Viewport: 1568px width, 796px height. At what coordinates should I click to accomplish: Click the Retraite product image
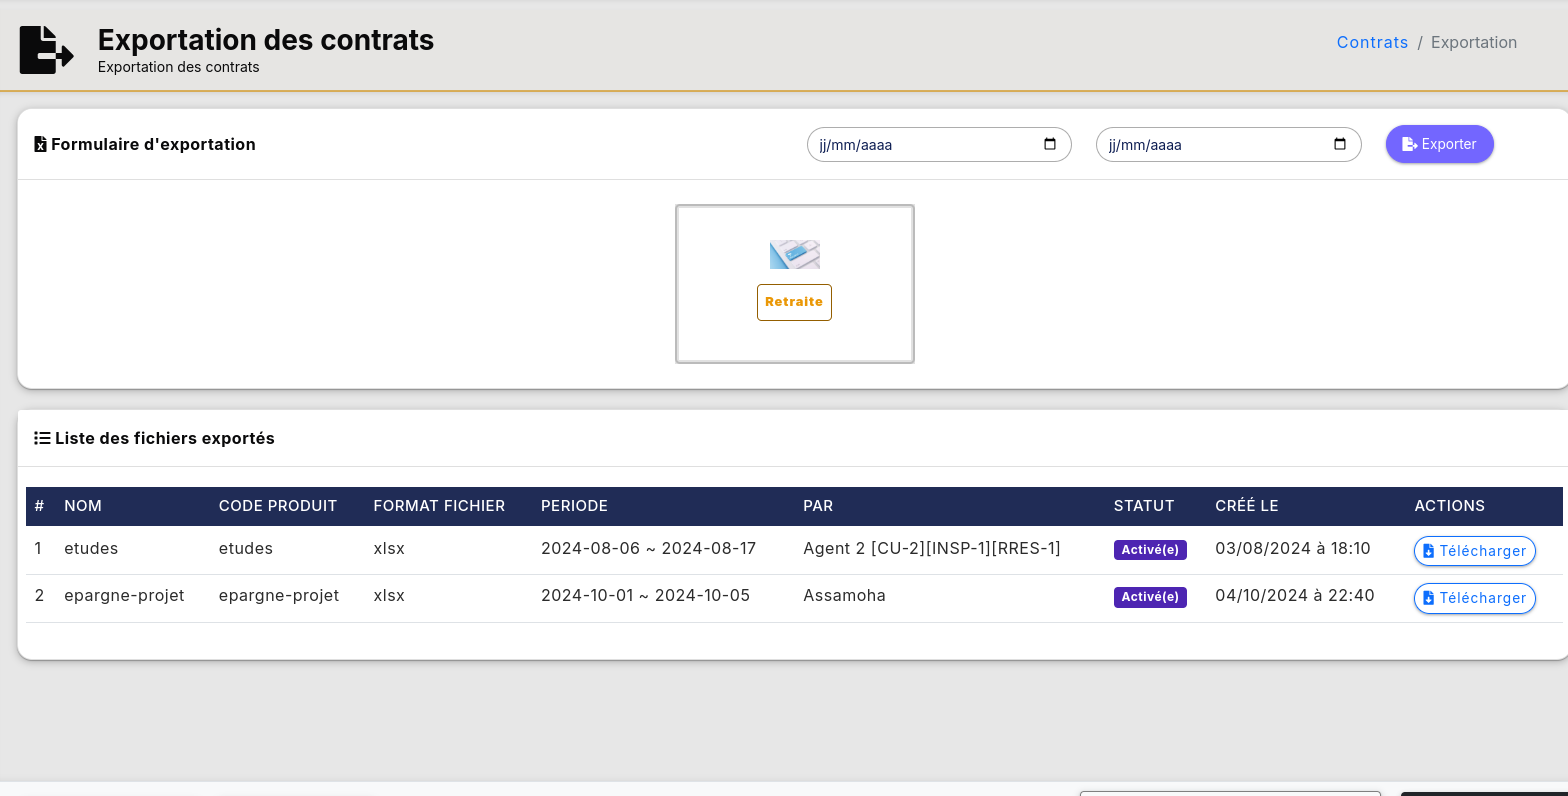click(794, 255)
